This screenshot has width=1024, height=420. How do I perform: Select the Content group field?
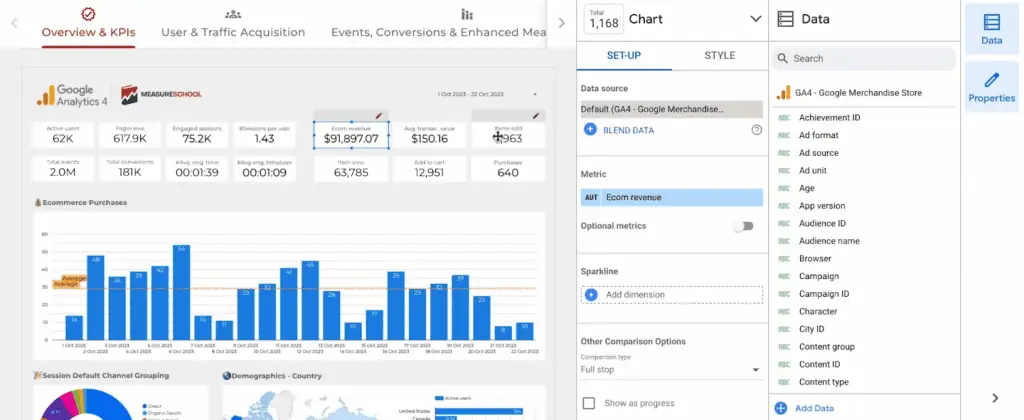point(827,347)
